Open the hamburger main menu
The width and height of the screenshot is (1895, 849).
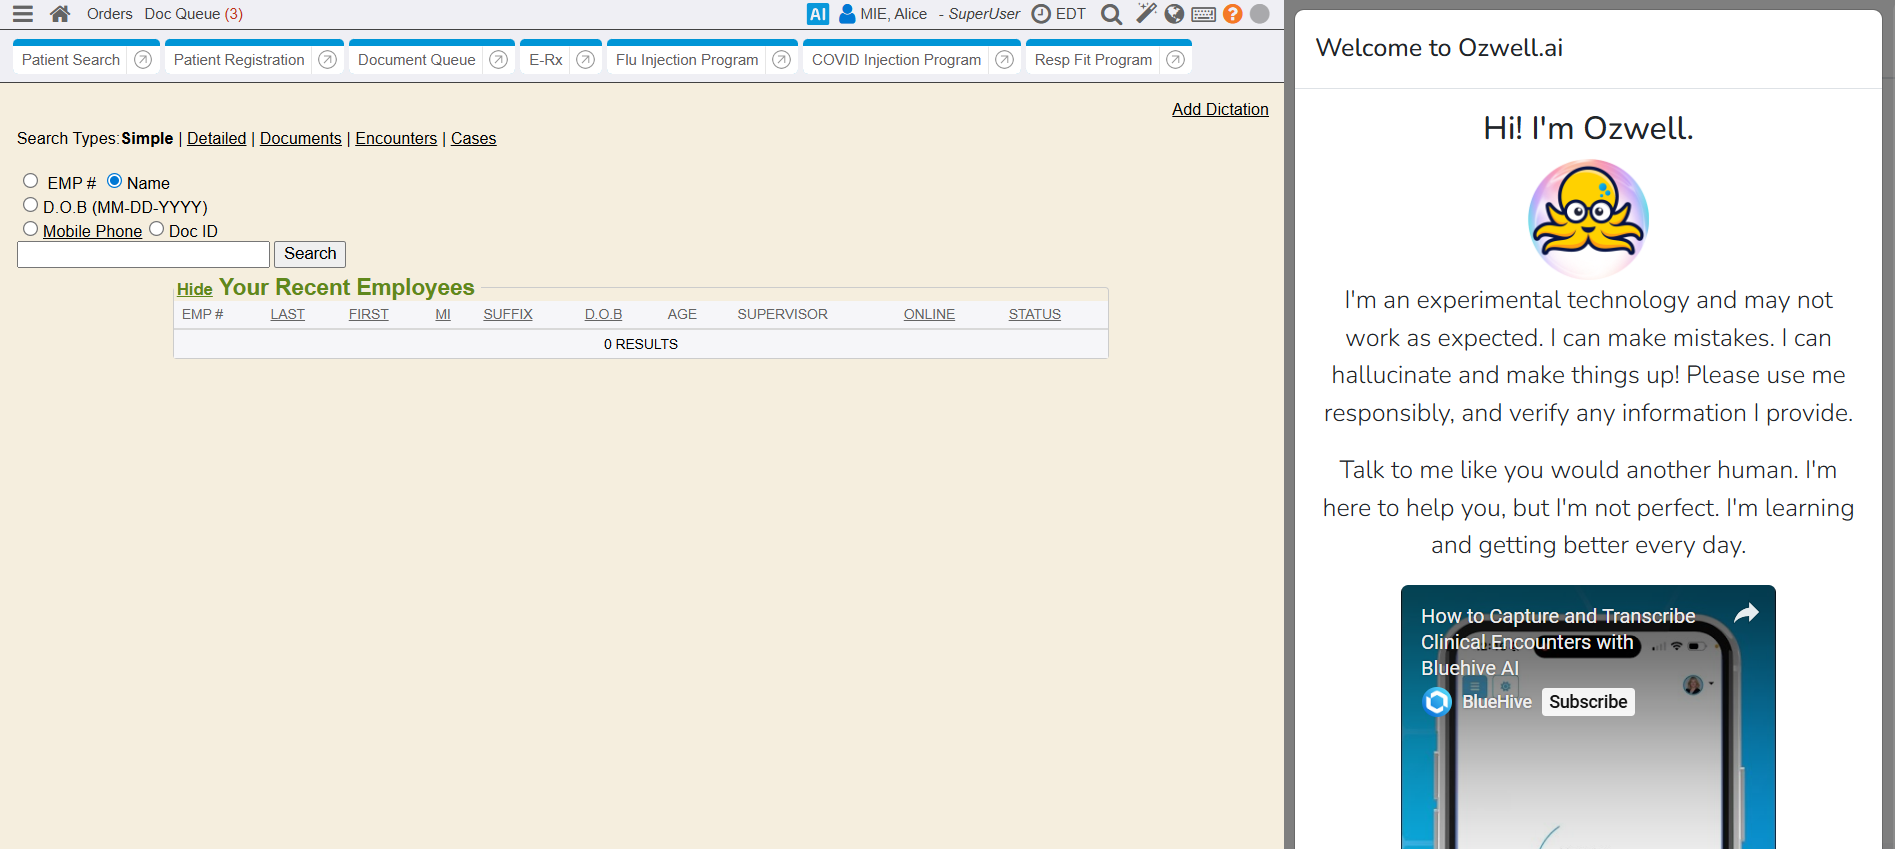tap(22, 14)
